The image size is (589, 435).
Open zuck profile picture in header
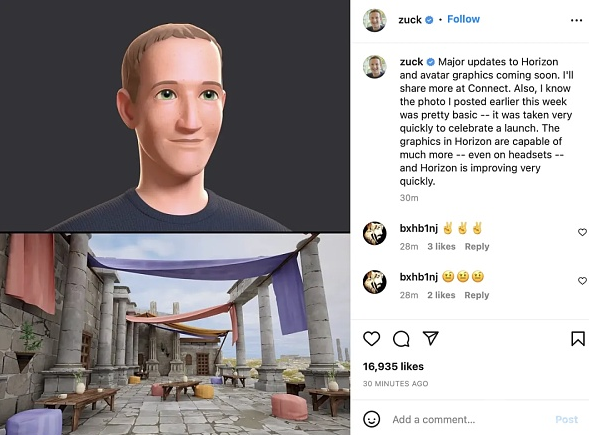(375, 20)
